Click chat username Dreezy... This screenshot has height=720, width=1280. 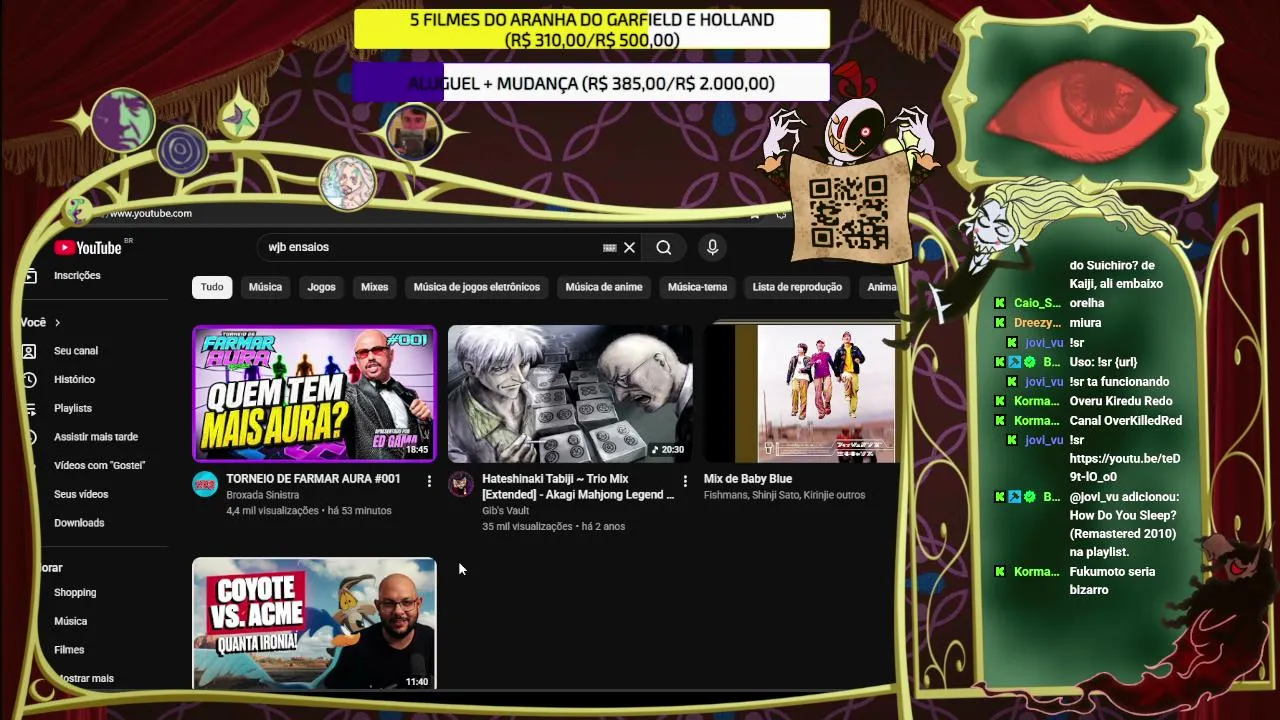click(x=1037, y=323)
